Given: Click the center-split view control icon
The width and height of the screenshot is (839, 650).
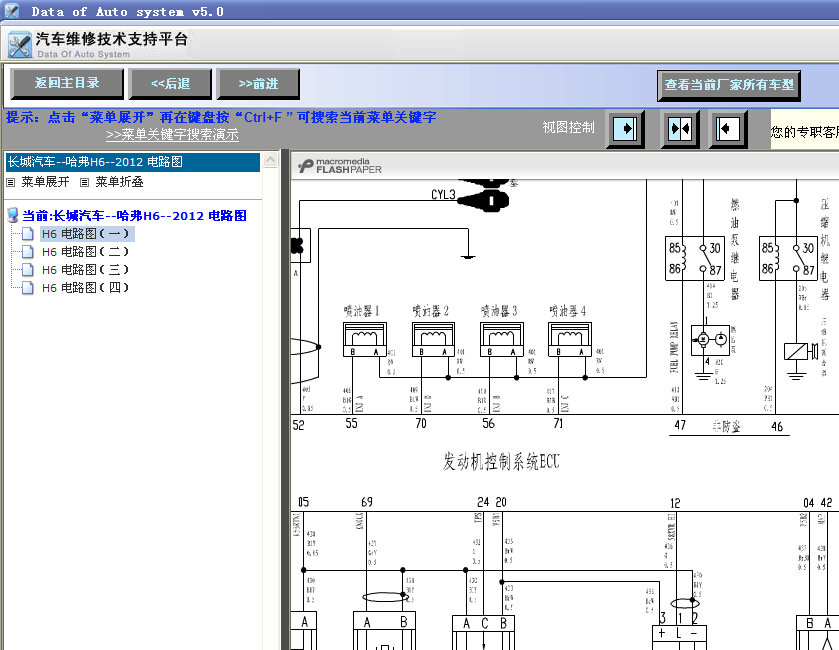Looking at the screenshot, I should coord(680,128).
